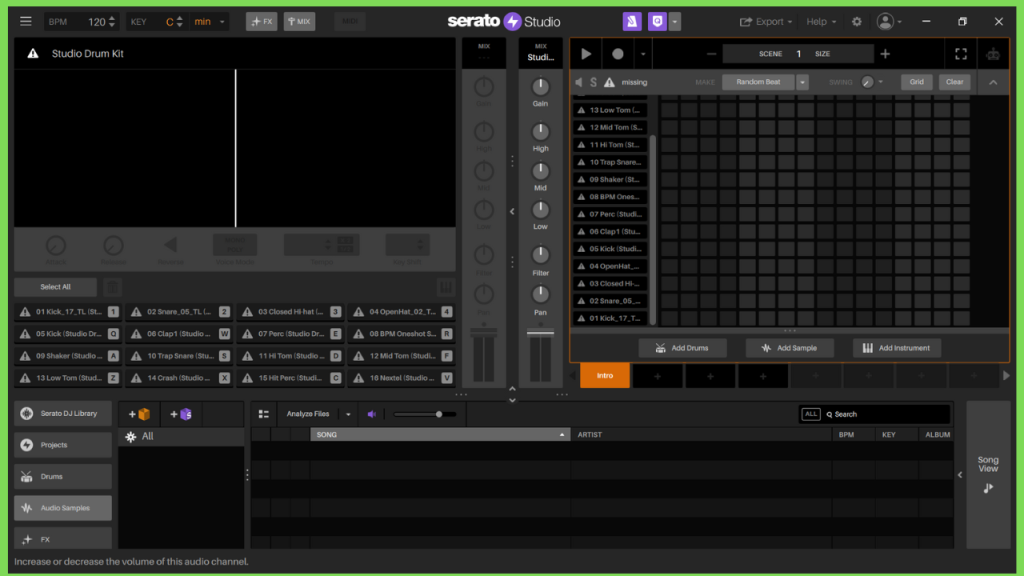Click the piano keys icon above pads

445,287
